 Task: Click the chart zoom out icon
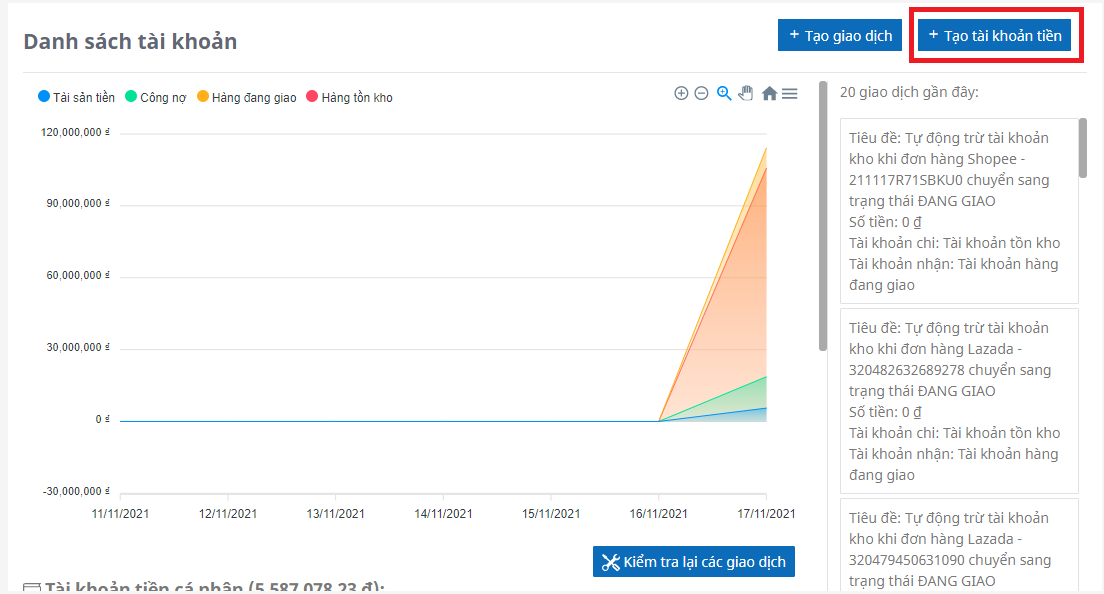coord(701,93)
